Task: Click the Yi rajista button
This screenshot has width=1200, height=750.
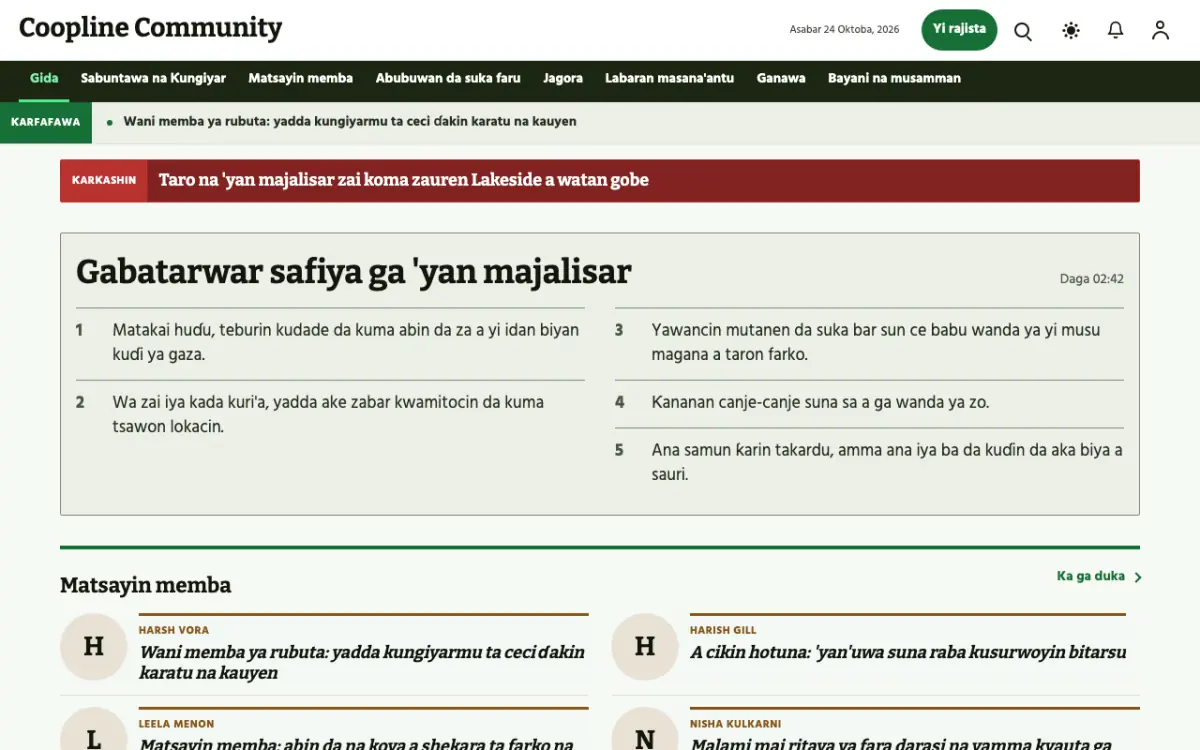Action: coord(959,30)
